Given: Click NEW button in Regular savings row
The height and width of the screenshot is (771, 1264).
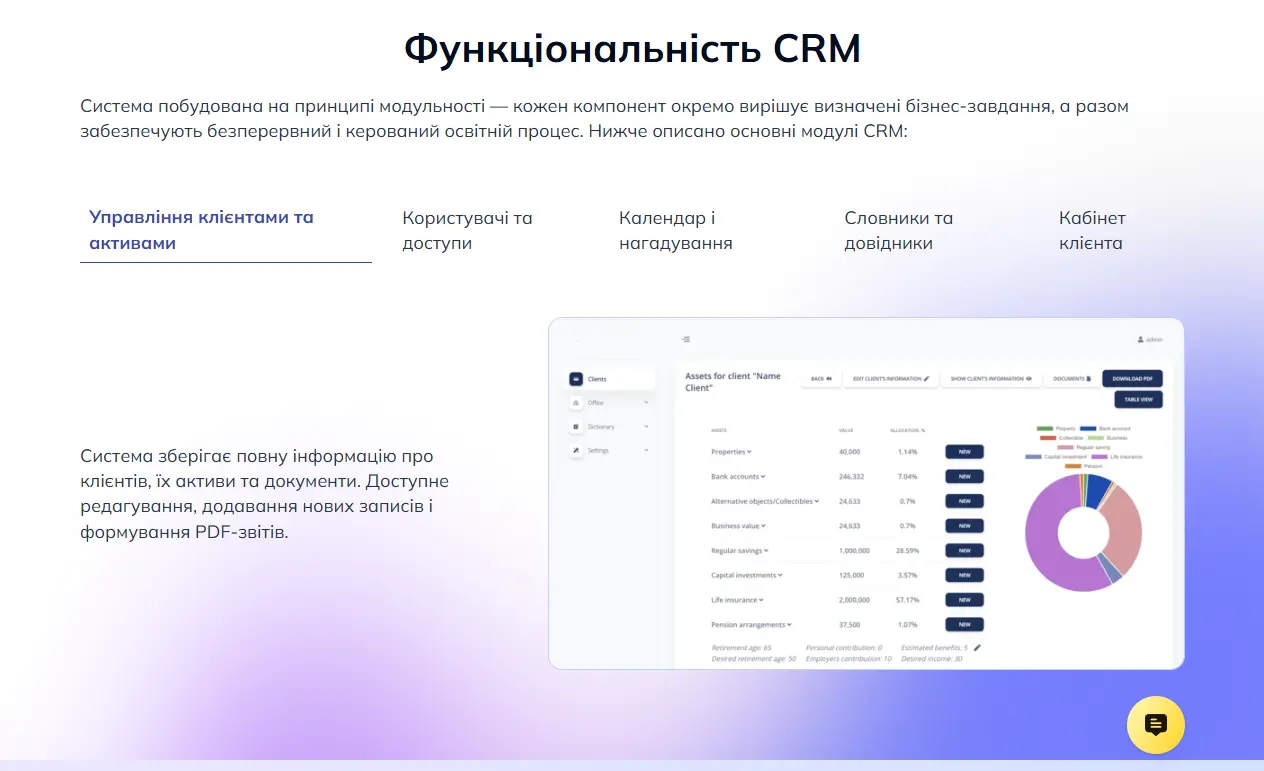Looking at the screenshot, I should pos(965,551).
